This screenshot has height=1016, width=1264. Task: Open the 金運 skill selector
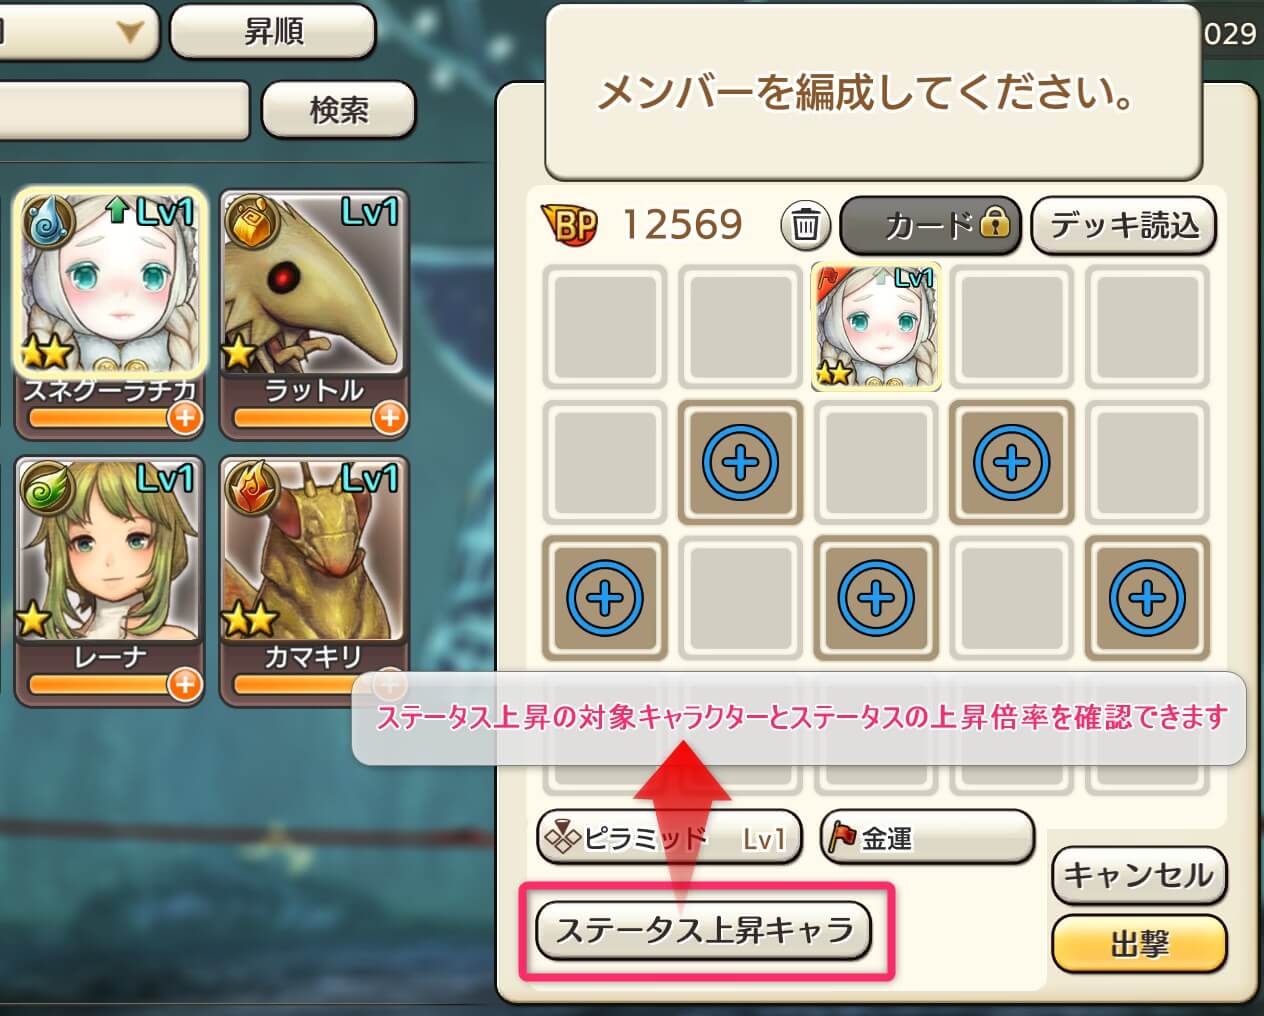point(926,837)
